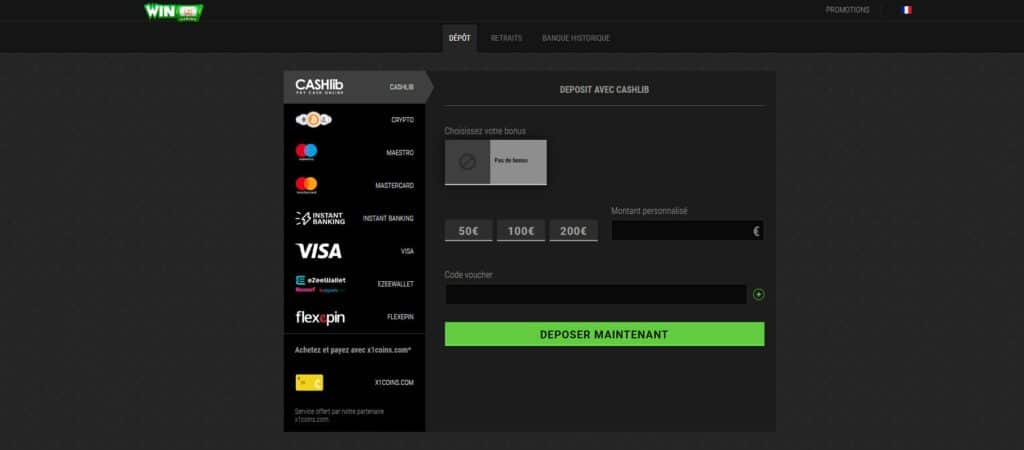
Task: Switch to the Retraits tab
Action: (x=506, y=38)
